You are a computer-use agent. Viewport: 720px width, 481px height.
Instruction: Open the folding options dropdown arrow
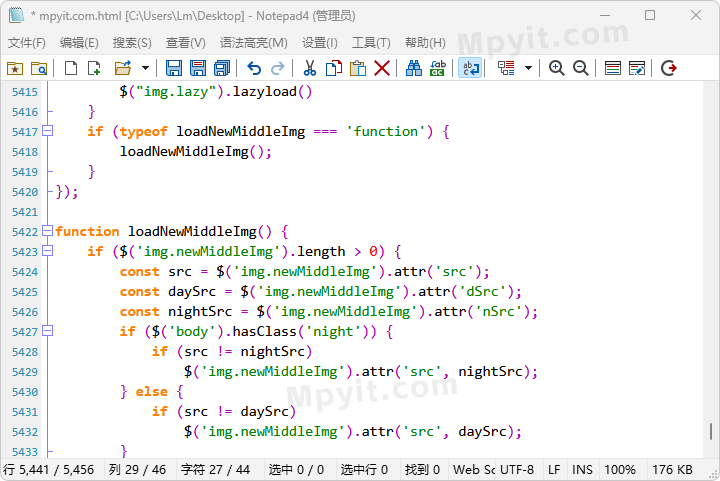point(528,68)
